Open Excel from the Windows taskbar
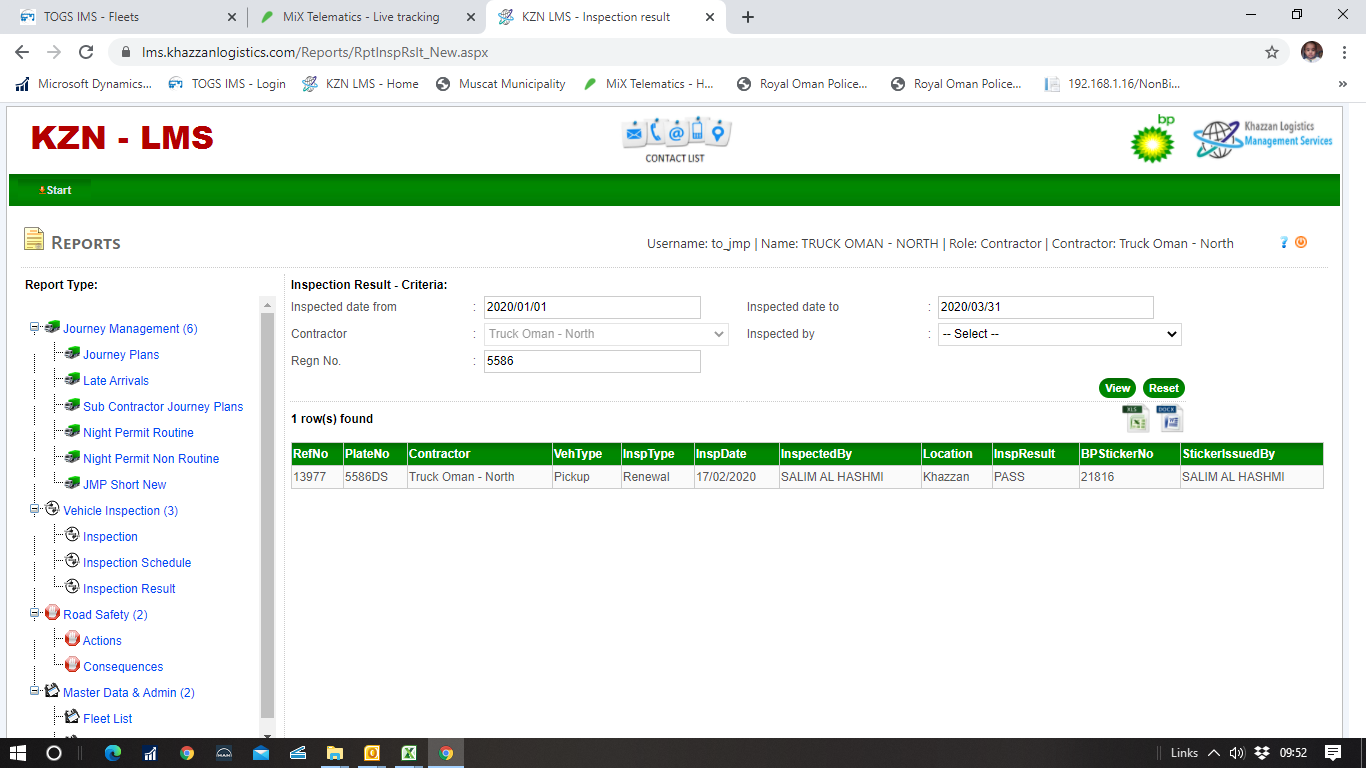The height and width of the screenshot is (768, 1366). tap(409, 753)
